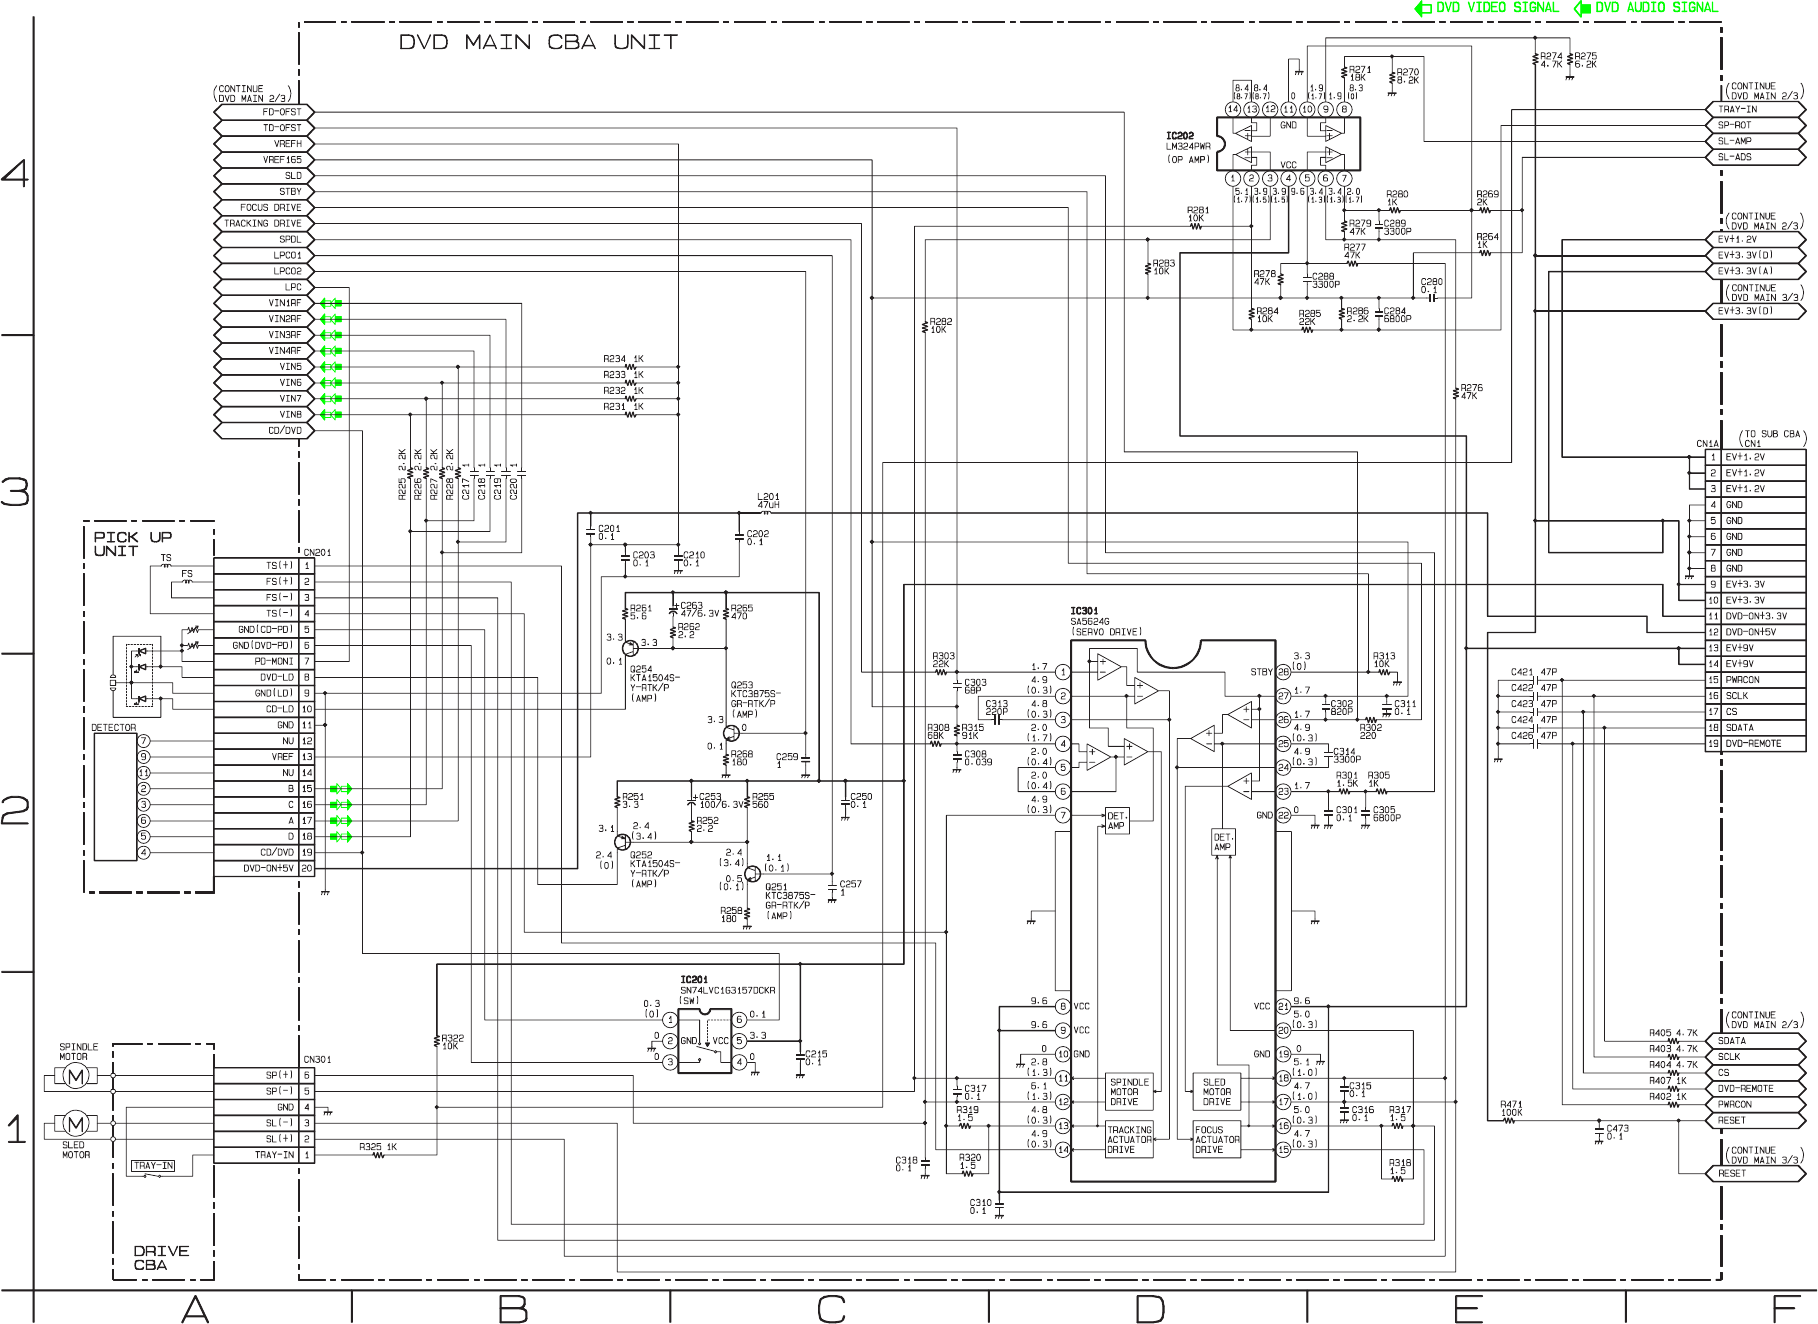Click transistor Q251 symbol
The width and height of the screenshot is (1818, 1324).
[x=752, y=873]
